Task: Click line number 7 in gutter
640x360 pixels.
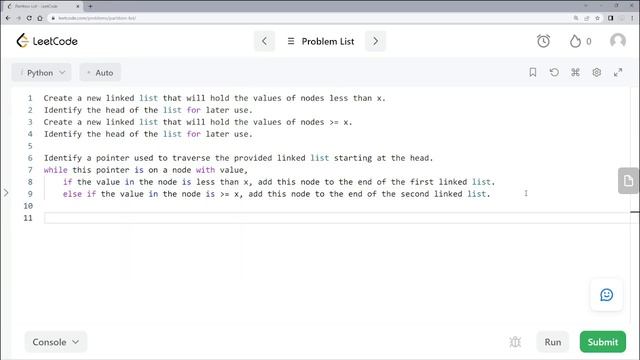Action: pos(30,170)
